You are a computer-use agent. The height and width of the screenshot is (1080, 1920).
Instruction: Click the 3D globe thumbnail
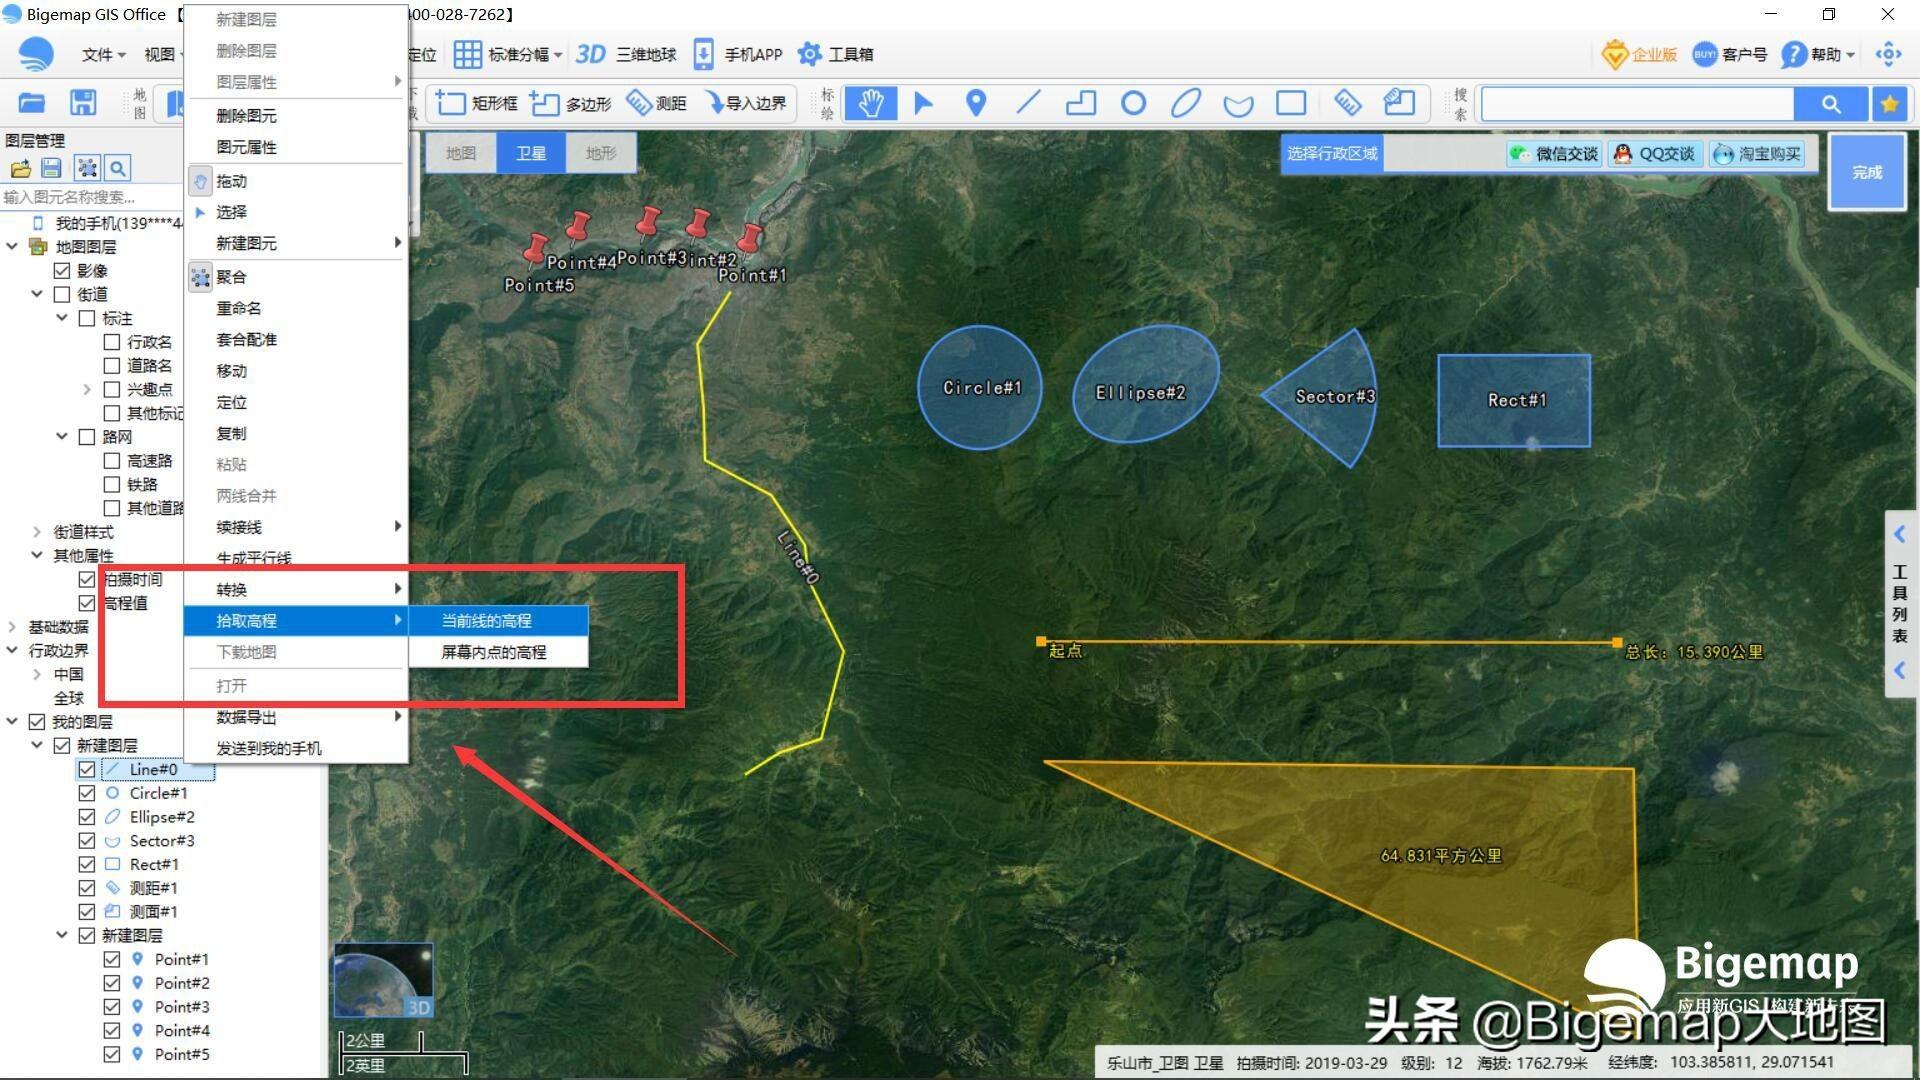click(x=383, y=980)
